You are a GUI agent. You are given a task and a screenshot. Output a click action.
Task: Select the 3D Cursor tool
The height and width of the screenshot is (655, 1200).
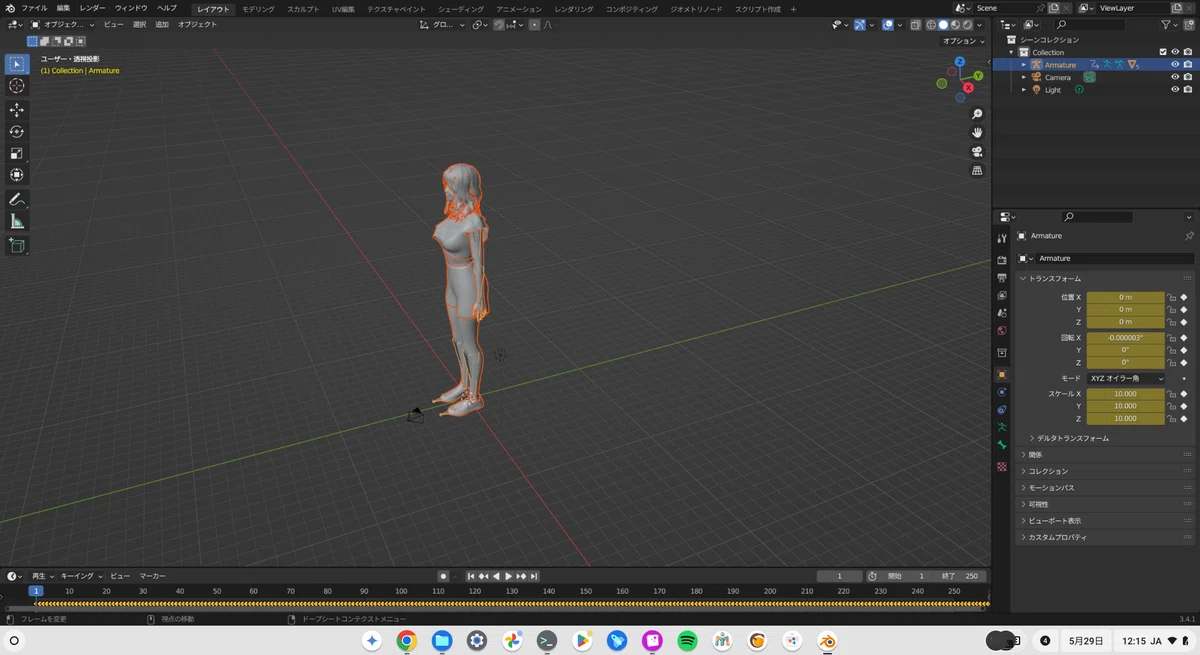click(16, 86)
